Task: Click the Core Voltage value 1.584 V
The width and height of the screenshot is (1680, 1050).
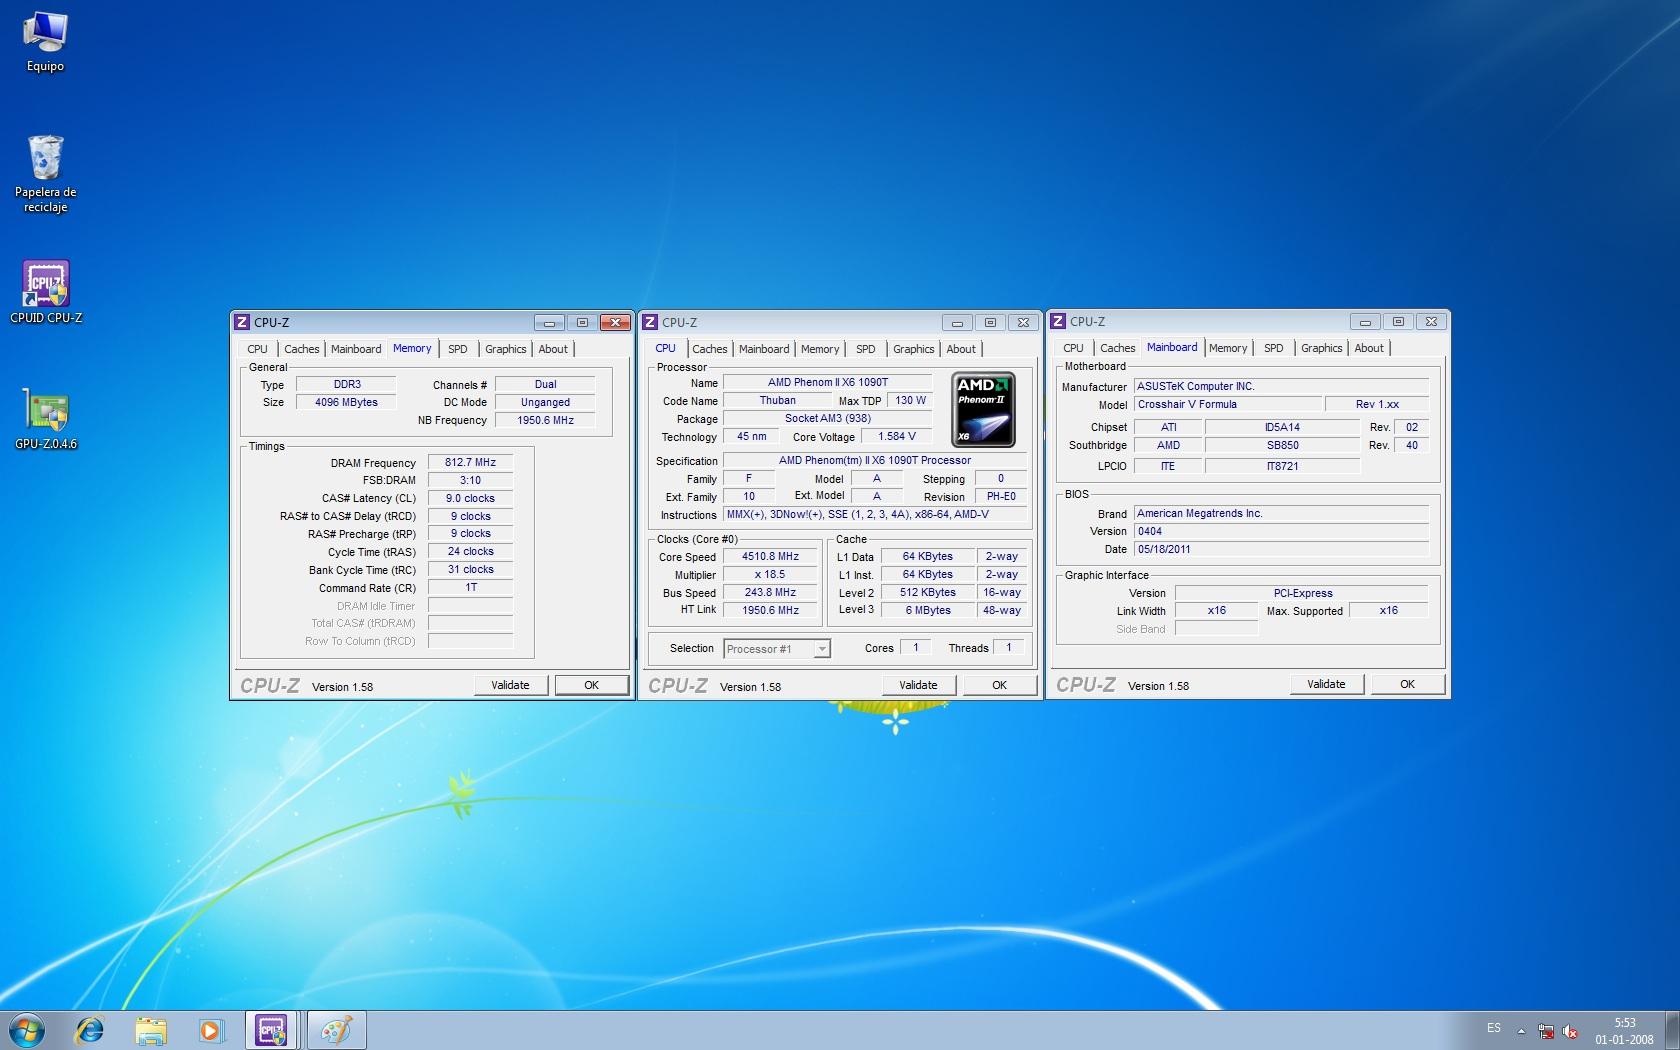Action: (x=896, y=437)
